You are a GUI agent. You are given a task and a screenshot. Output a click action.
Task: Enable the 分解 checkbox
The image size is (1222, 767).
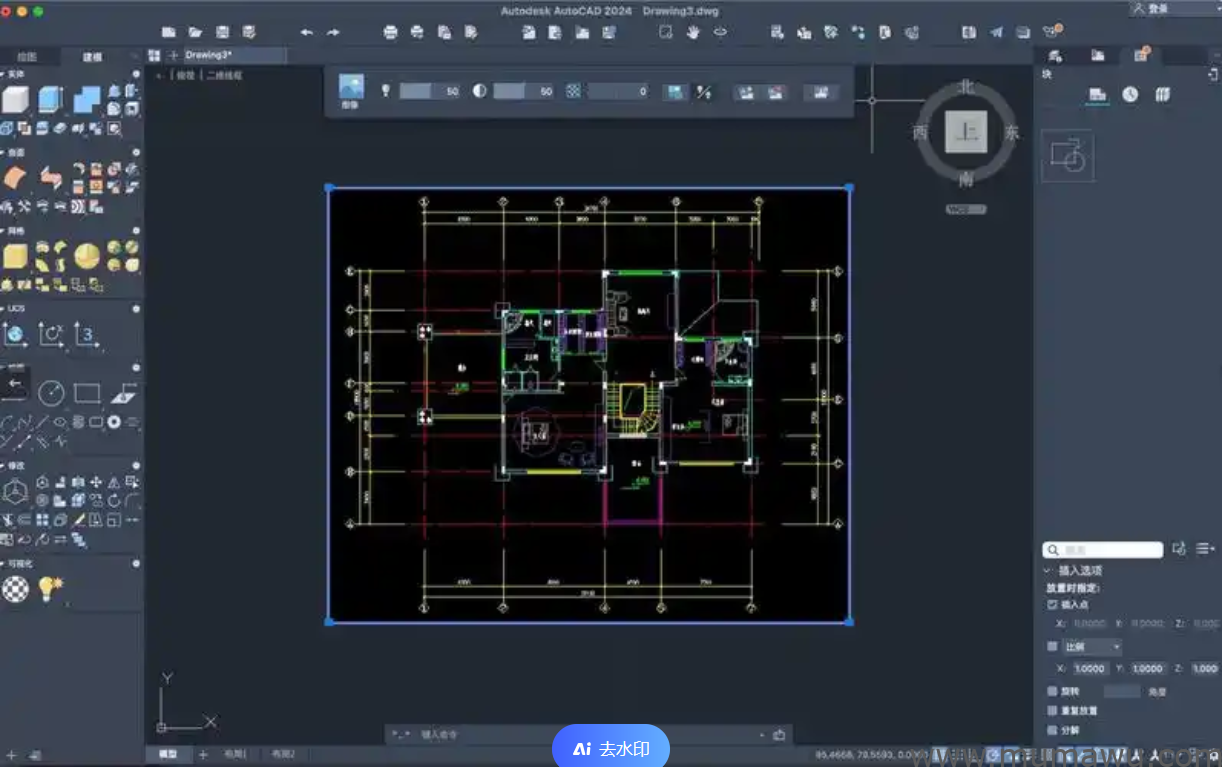click(1052, 730)
